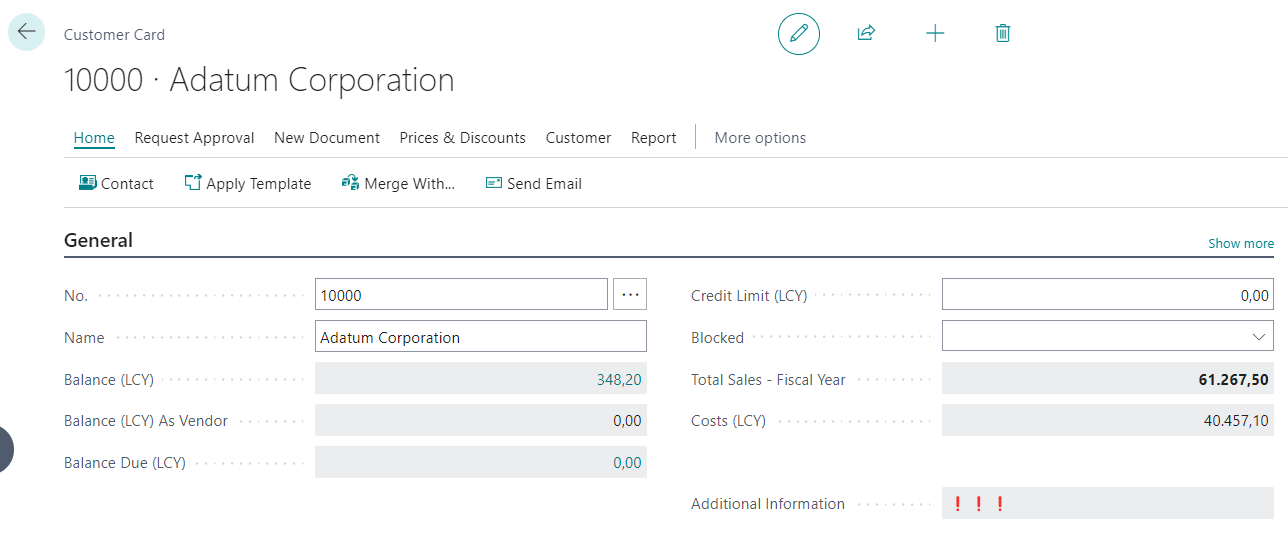This screenshot has width=1288, height=535.
Task: Expand More options menu
Action: pos(760,138)
